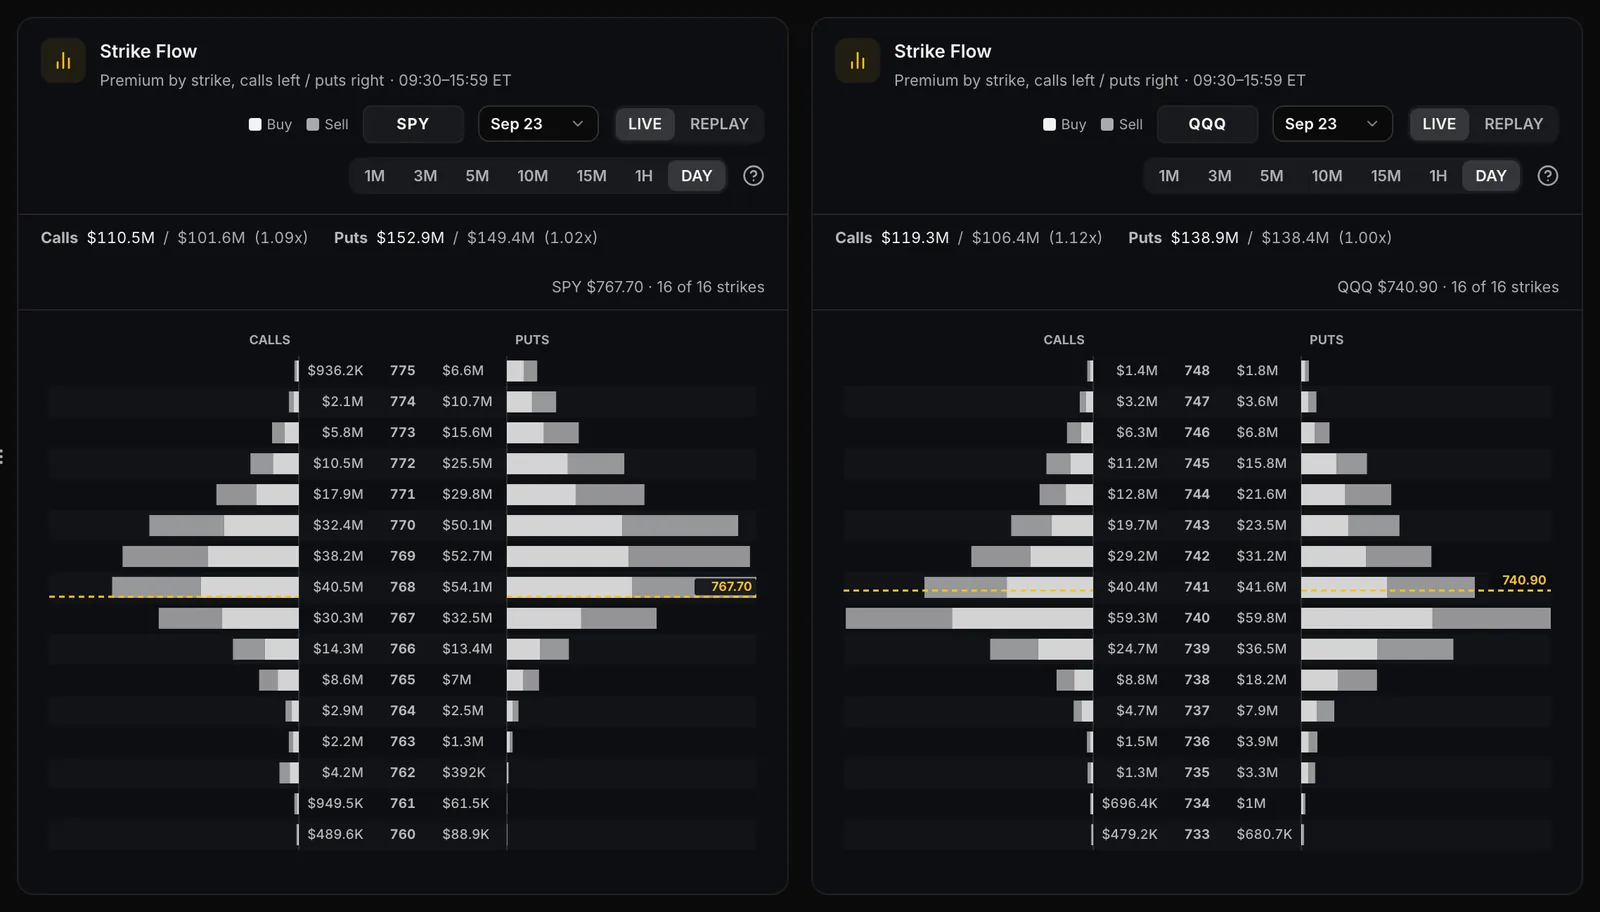Open help icon in SPY panel

click(754, 176)
